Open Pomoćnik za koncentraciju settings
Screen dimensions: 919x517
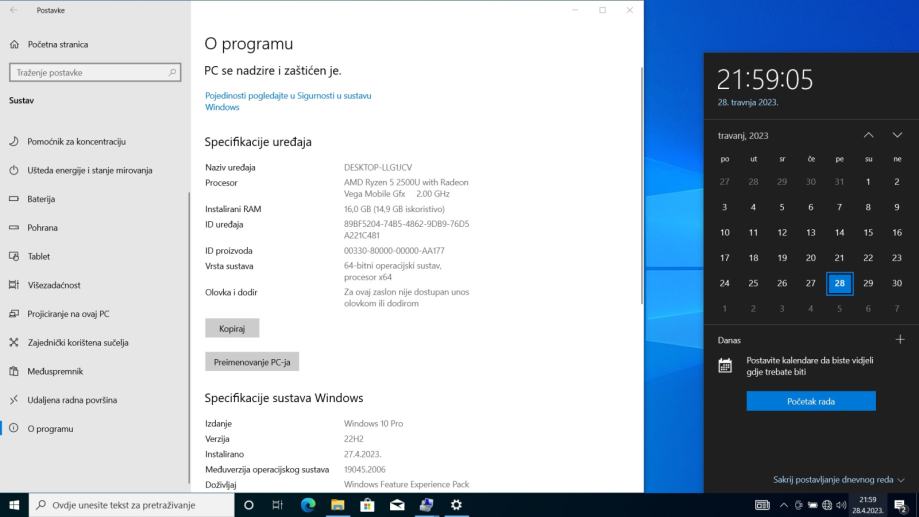(76, 142)
